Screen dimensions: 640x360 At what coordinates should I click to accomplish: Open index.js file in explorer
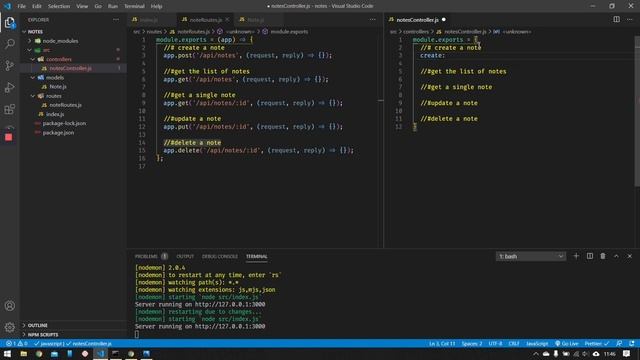point(73,114)
